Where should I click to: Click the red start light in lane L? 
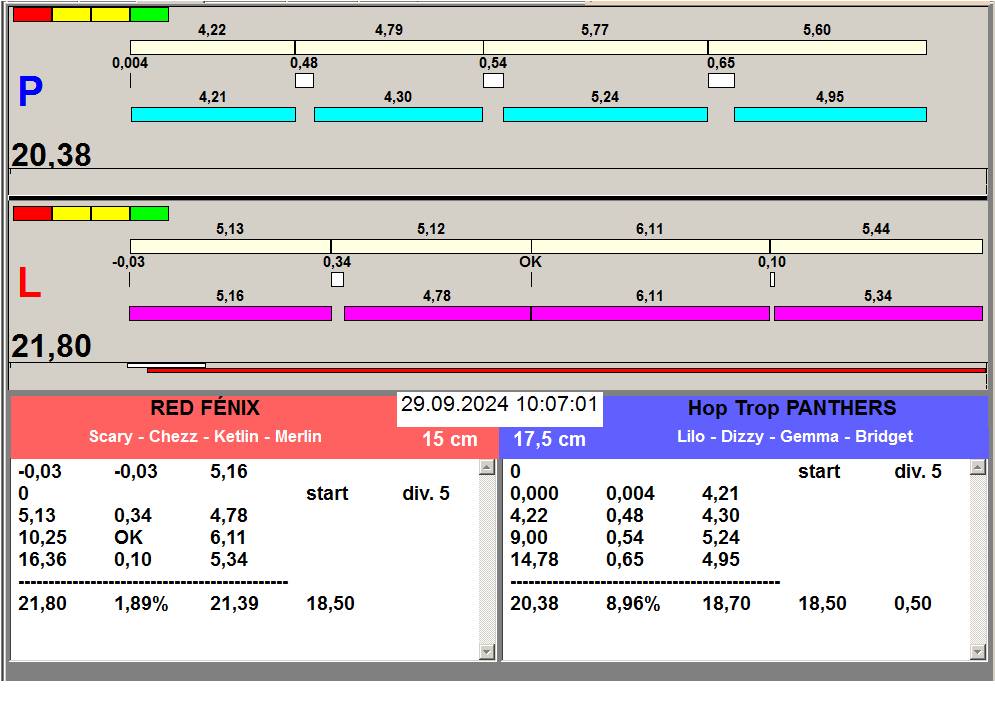[32, 213]
